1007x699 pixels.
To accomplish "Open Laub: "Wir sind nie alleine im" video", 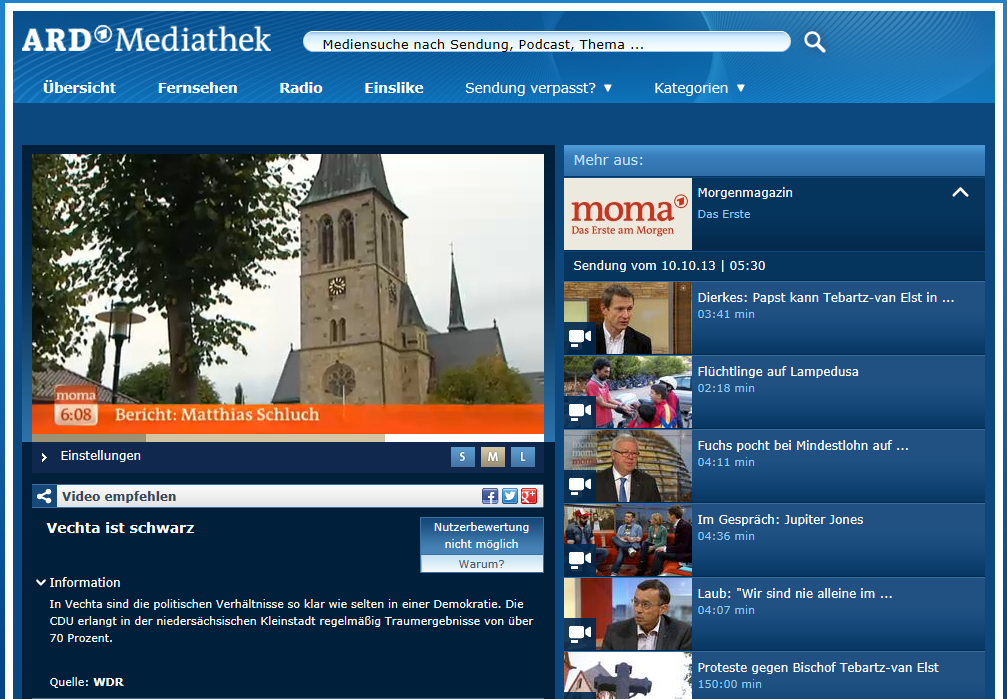I will point(795,594).
